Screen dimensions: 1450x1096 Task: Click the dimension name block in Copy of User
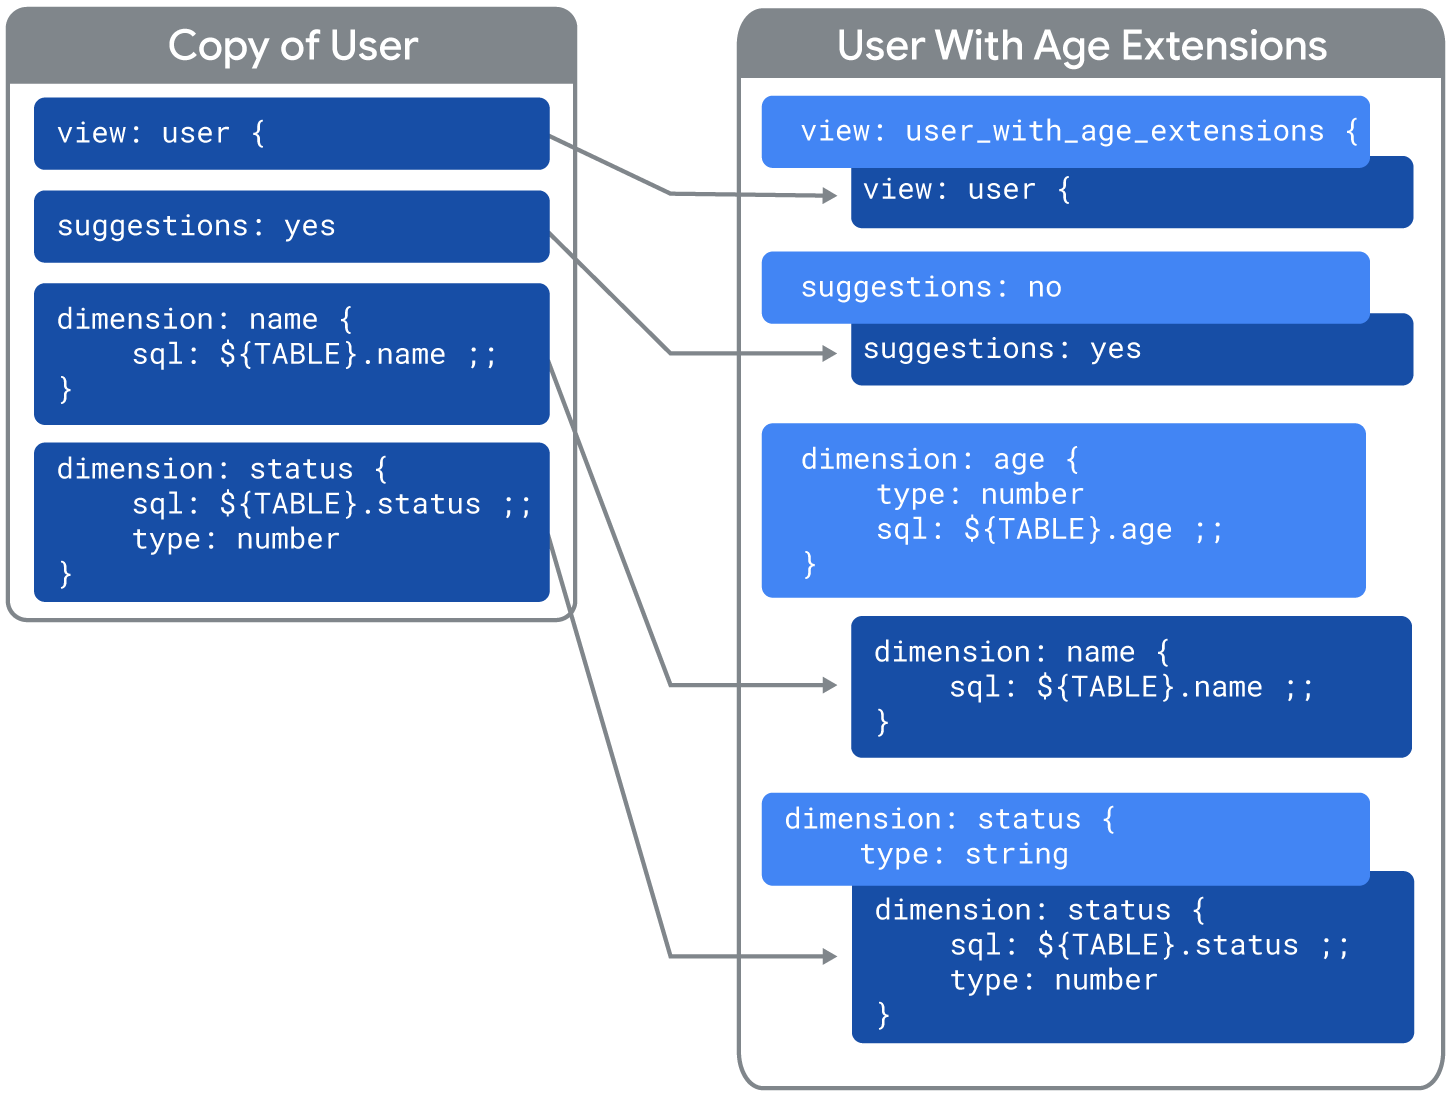click(x=291, y=354)
